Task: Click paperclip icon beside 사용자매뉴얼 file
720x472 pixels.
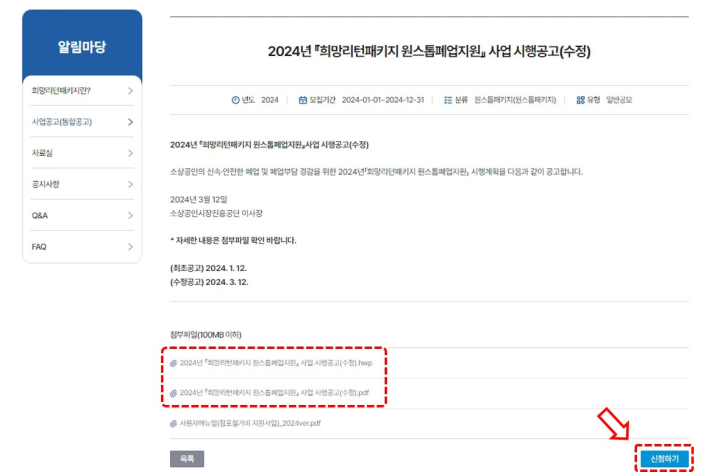Action: (174, 423)
